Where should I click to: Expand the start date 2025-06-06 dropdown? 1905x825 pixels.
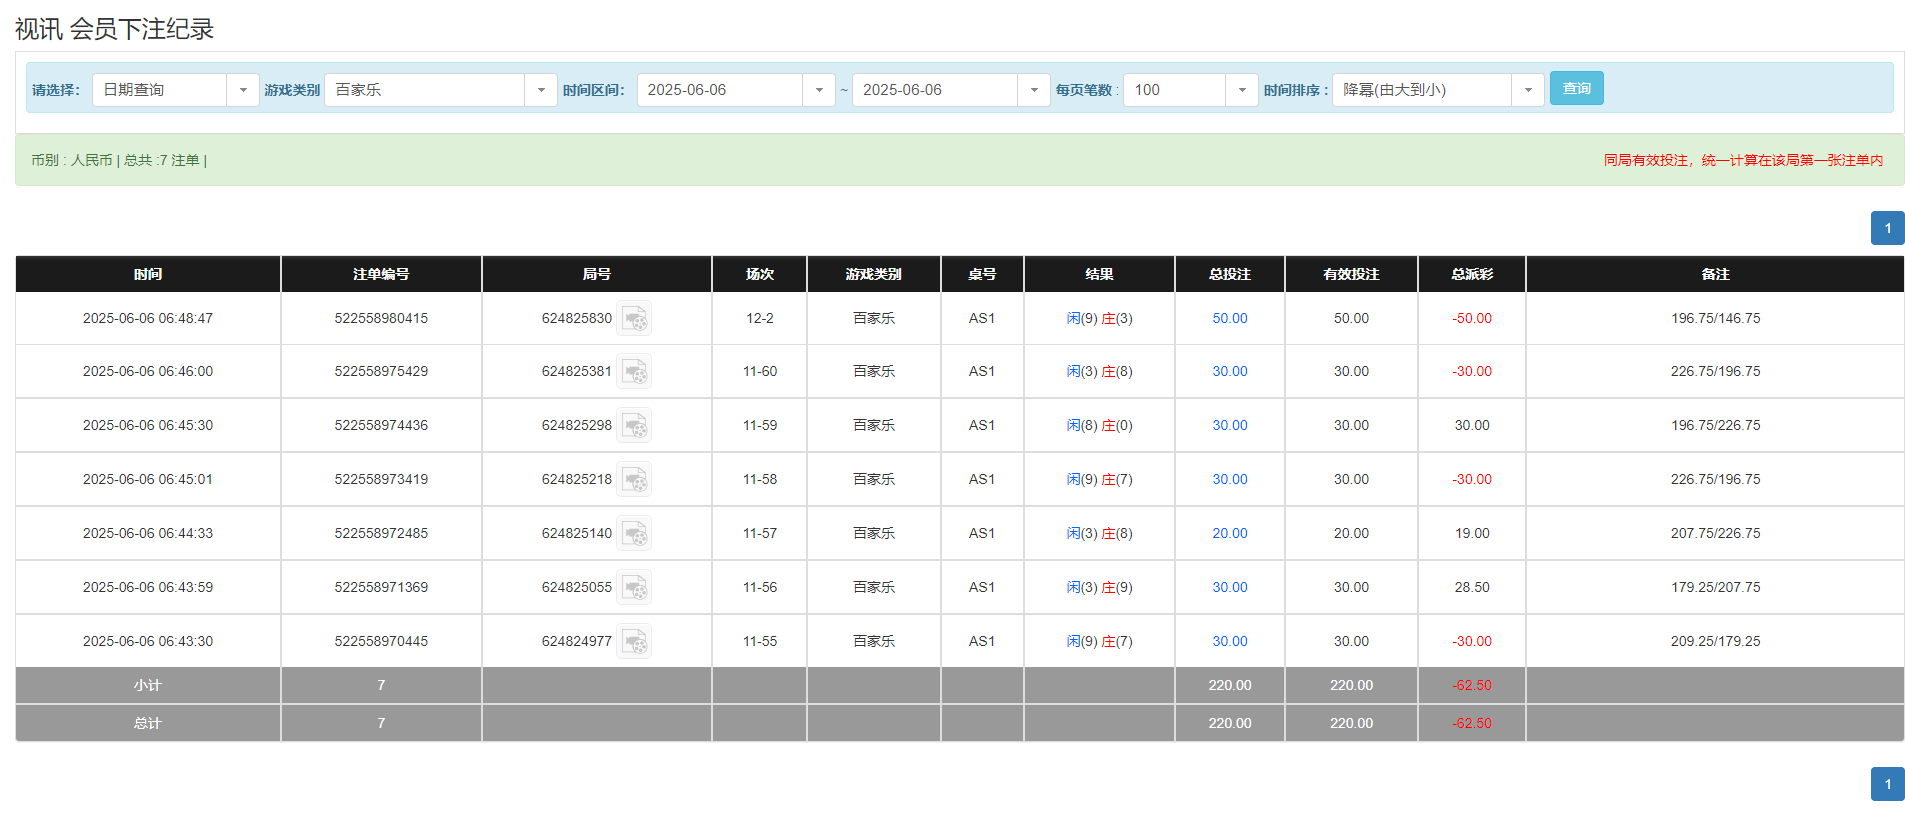[x=818, y=90]
